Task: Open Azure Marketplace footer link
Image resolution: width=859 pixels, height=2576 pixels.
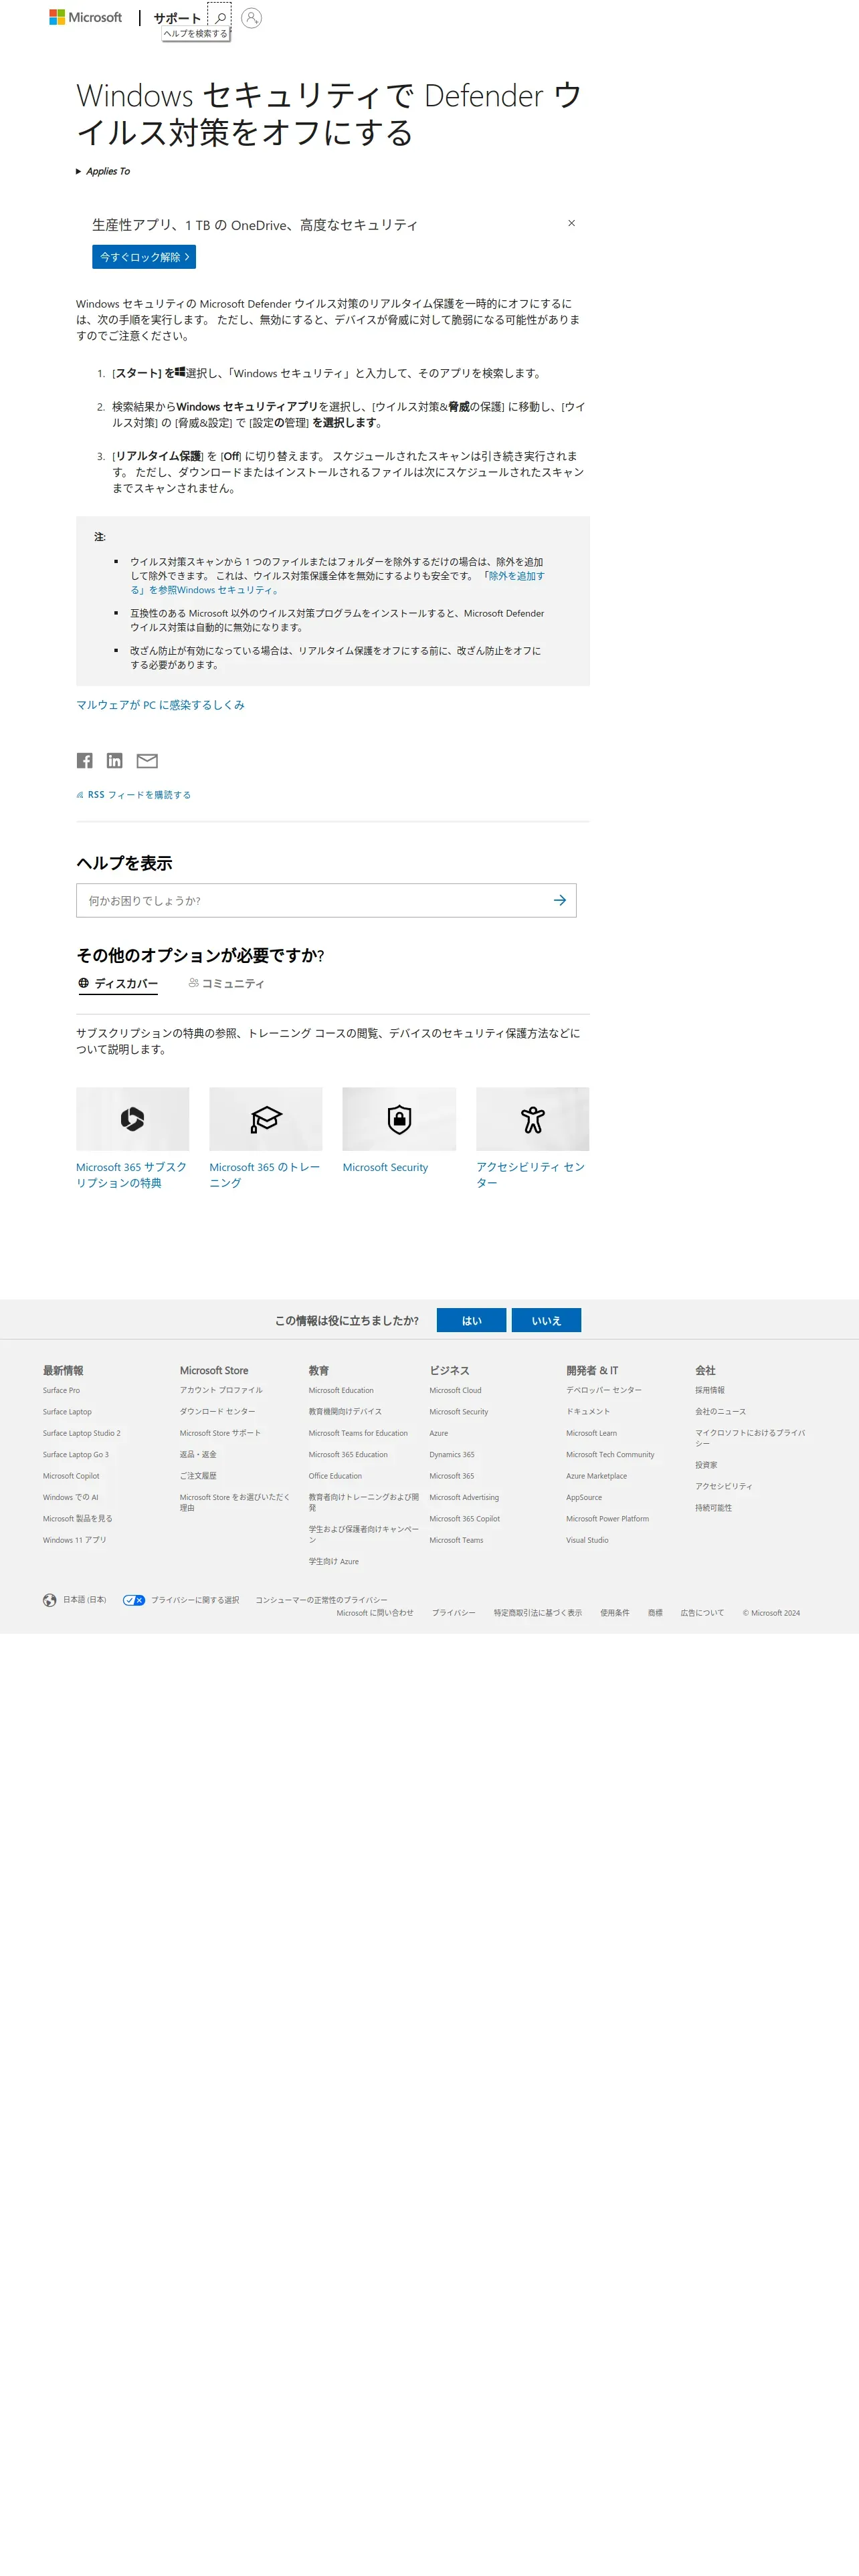Action: pyautogui.click(x=596, y=1476)
